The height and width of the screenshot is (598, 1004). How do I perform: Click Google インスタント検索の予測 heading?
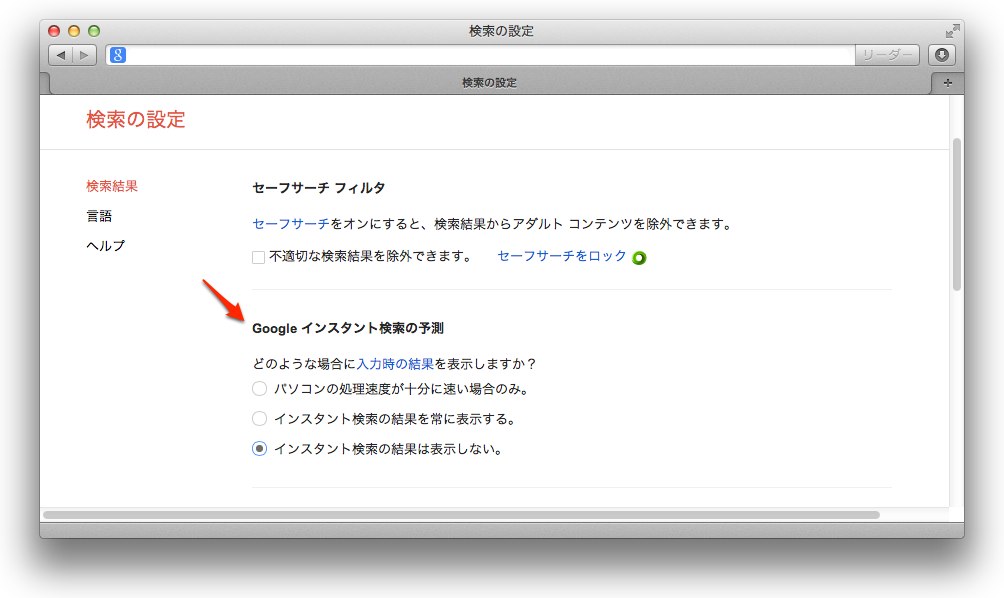pyautogui.click(x=348, y=328)
